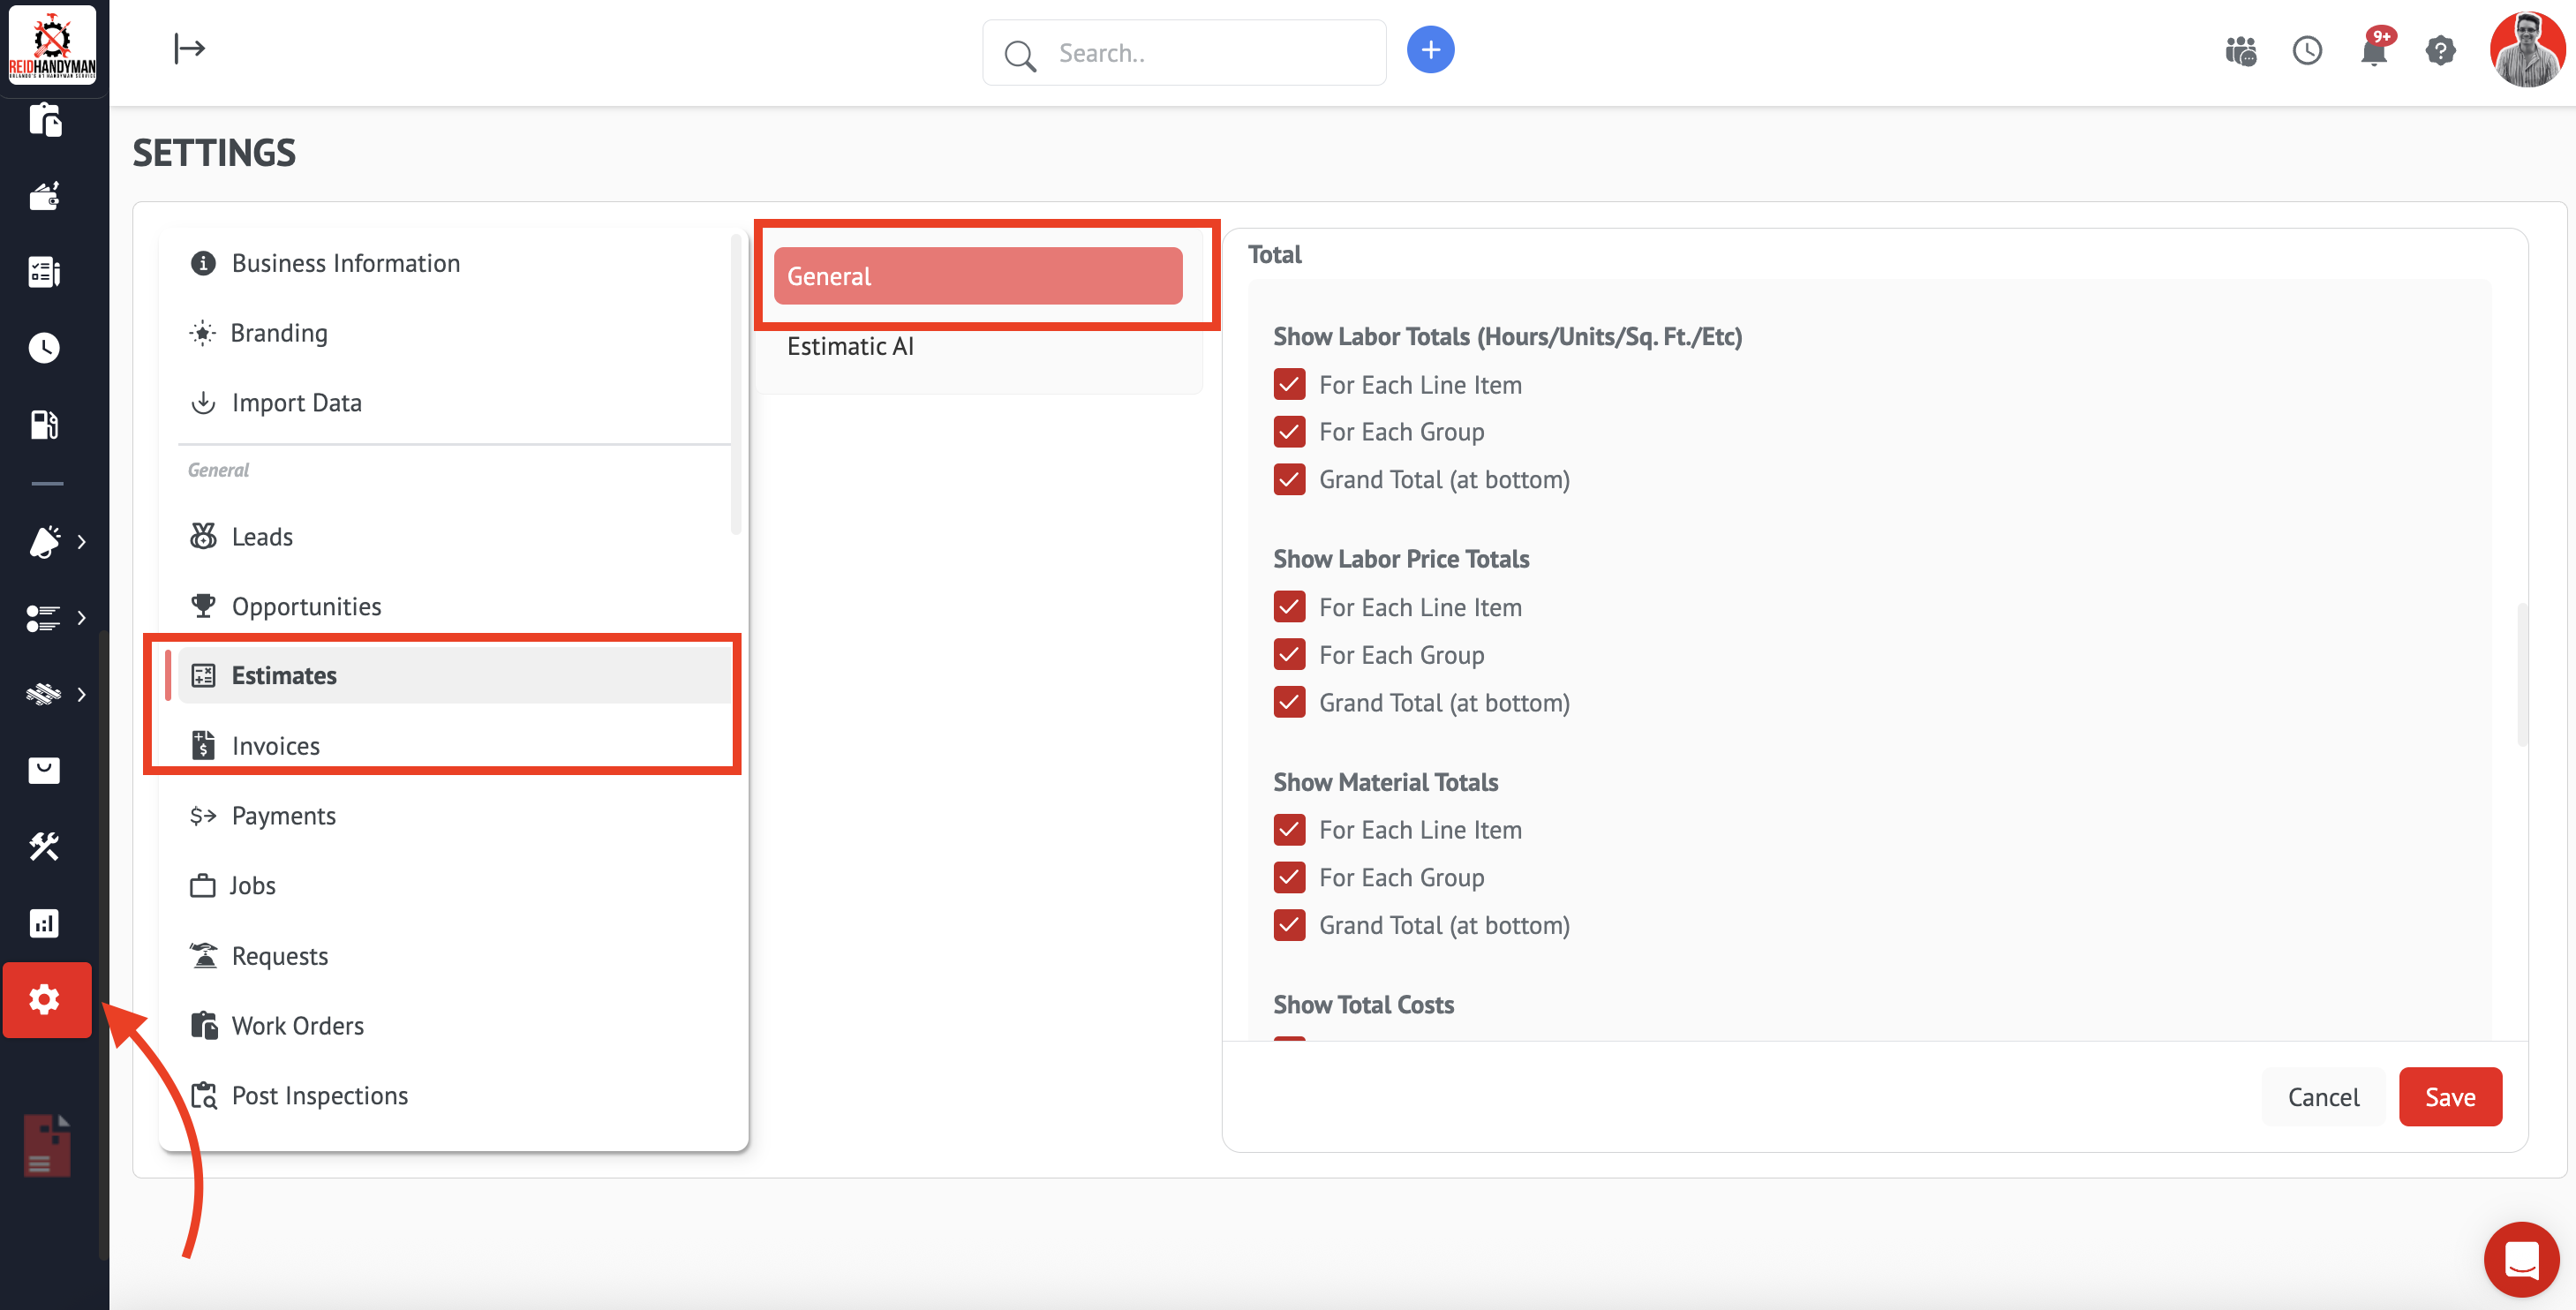Click the Cancel button
The height and width of the screenshot is (1310, 2576).
[2322, 1096]
